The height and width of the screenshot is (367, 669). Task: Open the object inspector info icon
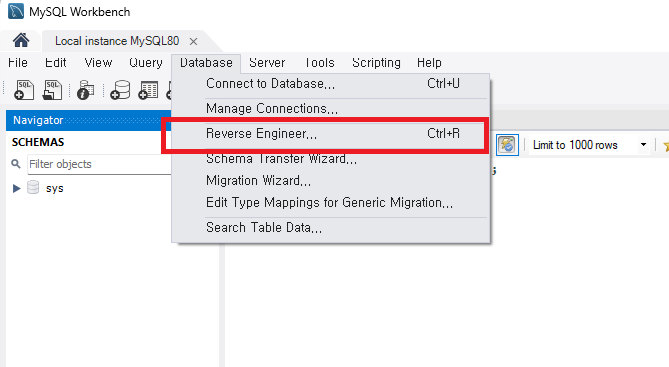click(85, 90)
